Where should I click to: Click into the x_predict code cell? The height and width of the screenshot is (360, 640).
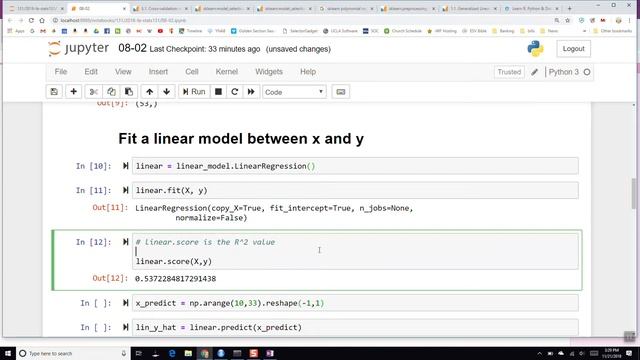tap(355, 303)
